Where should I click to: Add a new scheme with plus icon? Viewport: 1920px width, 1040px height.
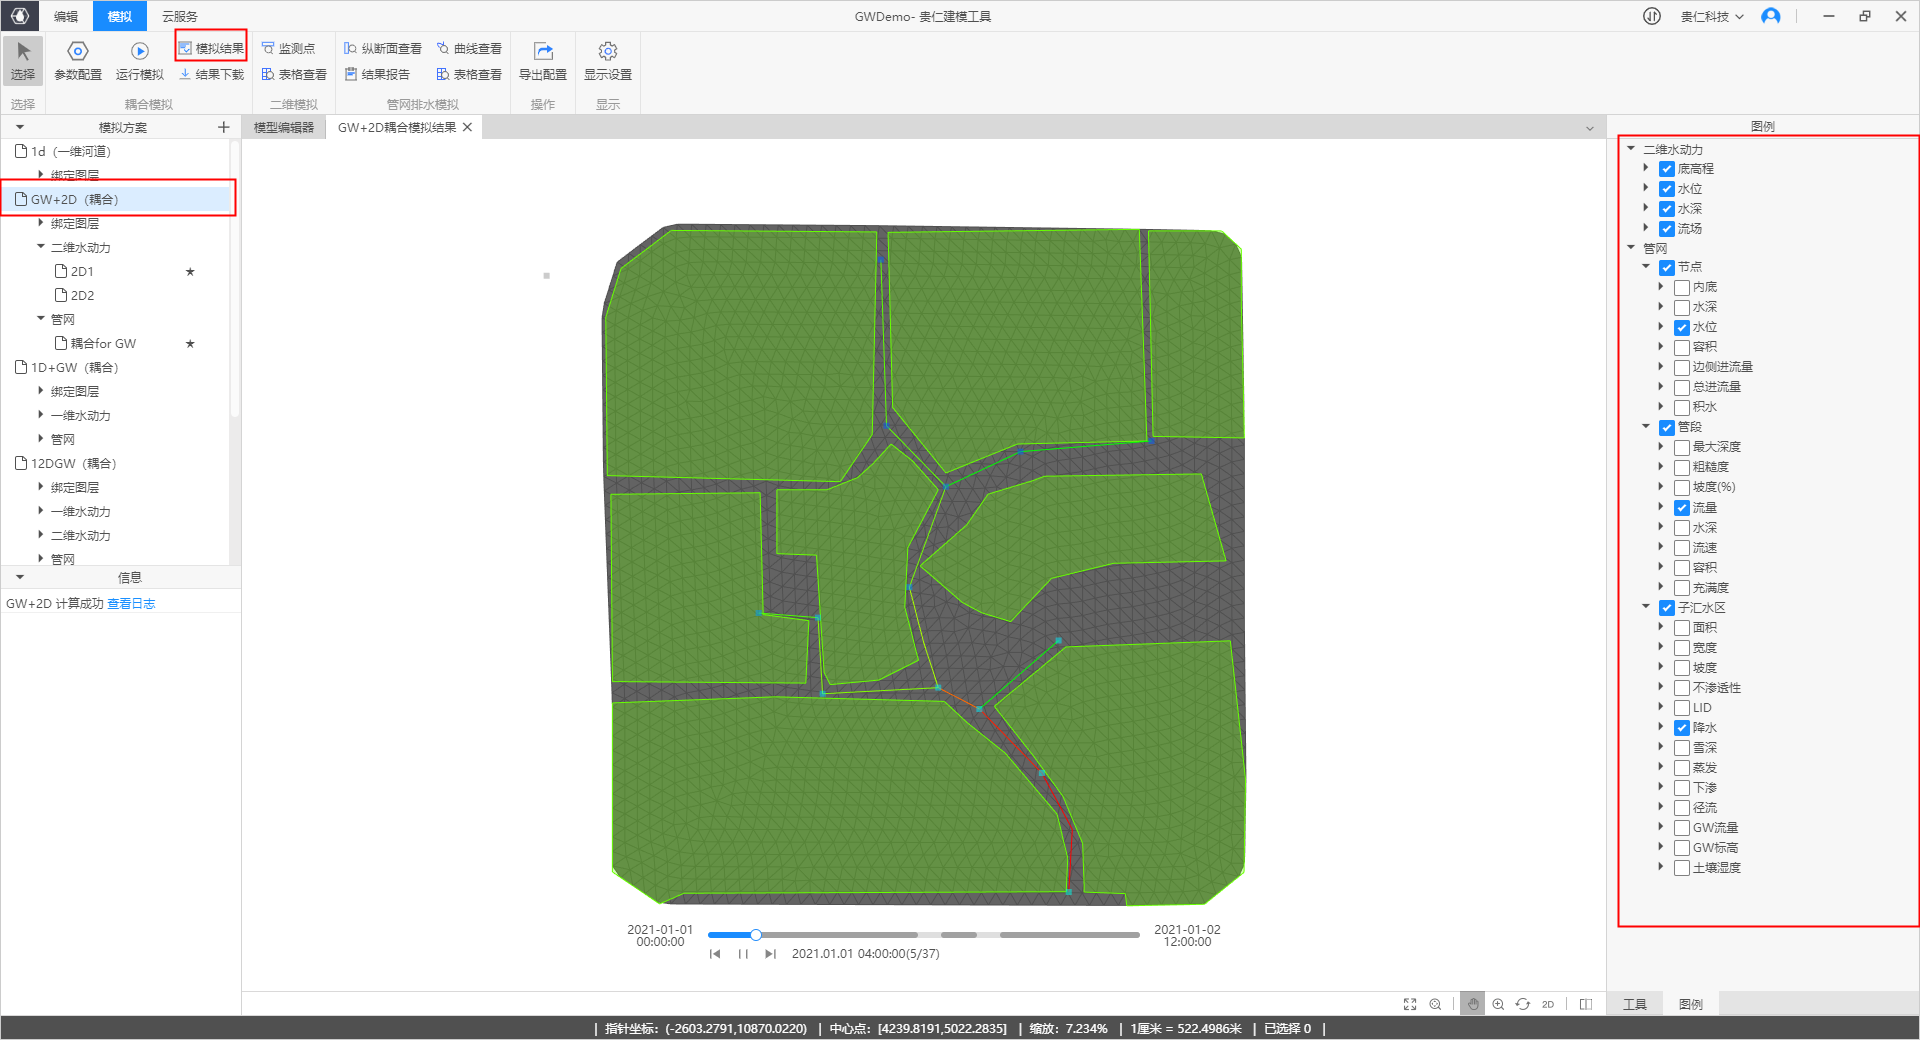223,127
